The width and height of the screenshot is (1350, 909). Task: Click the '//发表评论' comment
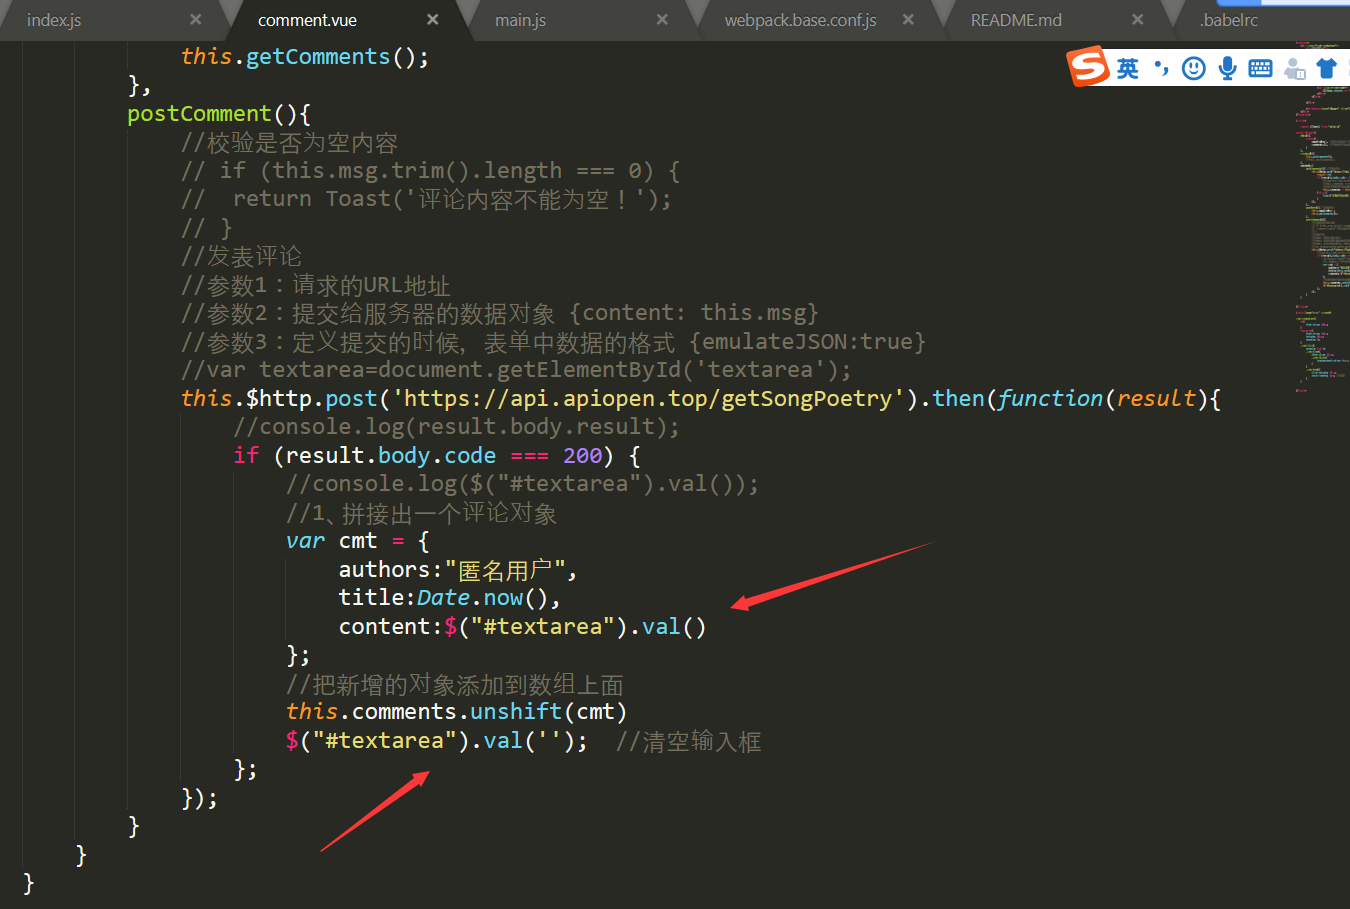(241, 257)
